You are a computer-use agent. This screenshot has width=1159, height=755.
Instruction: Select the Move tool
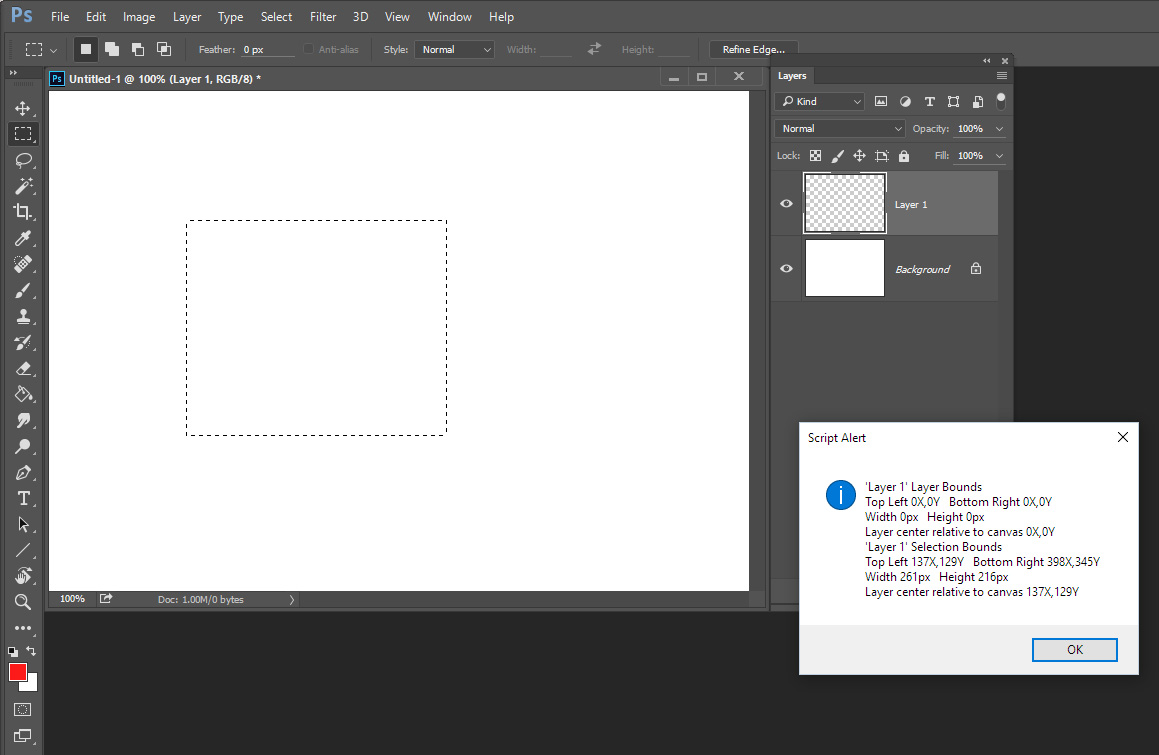point(23,108)
